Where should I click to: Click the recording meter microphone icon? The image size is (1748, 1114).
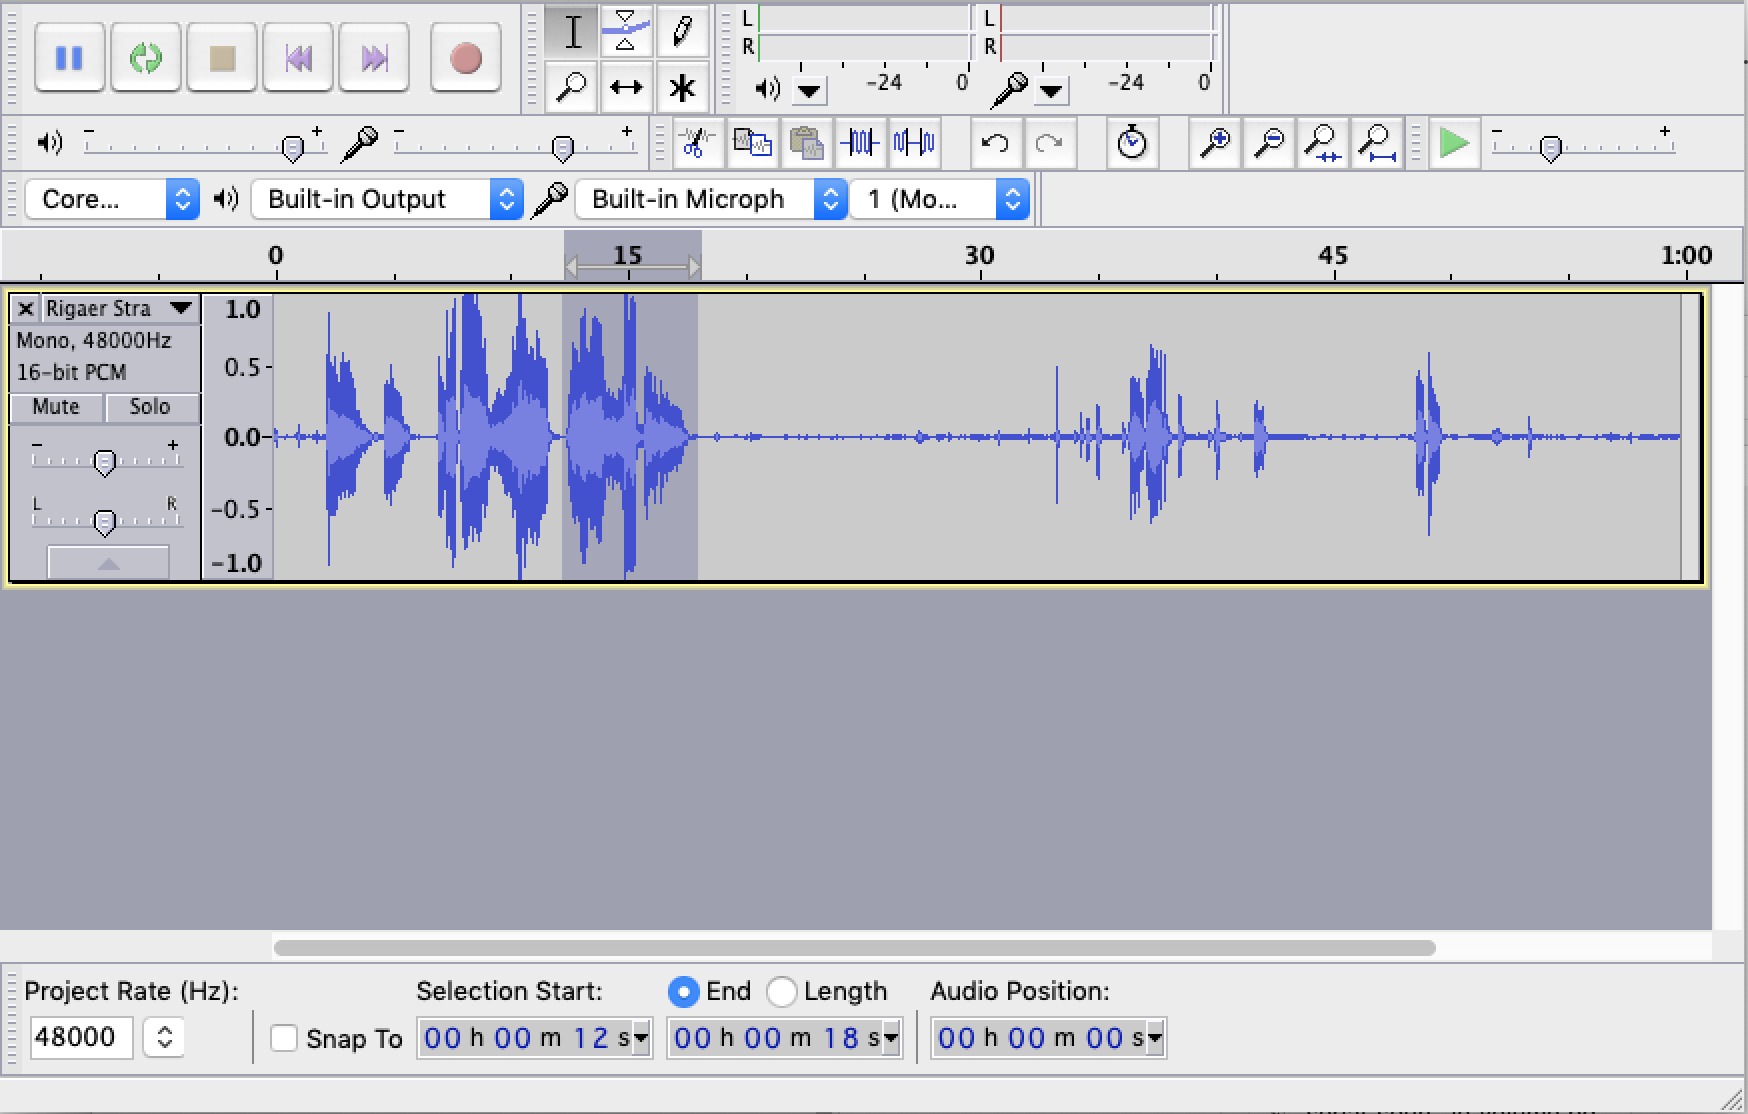click(x=1009, y=90)
